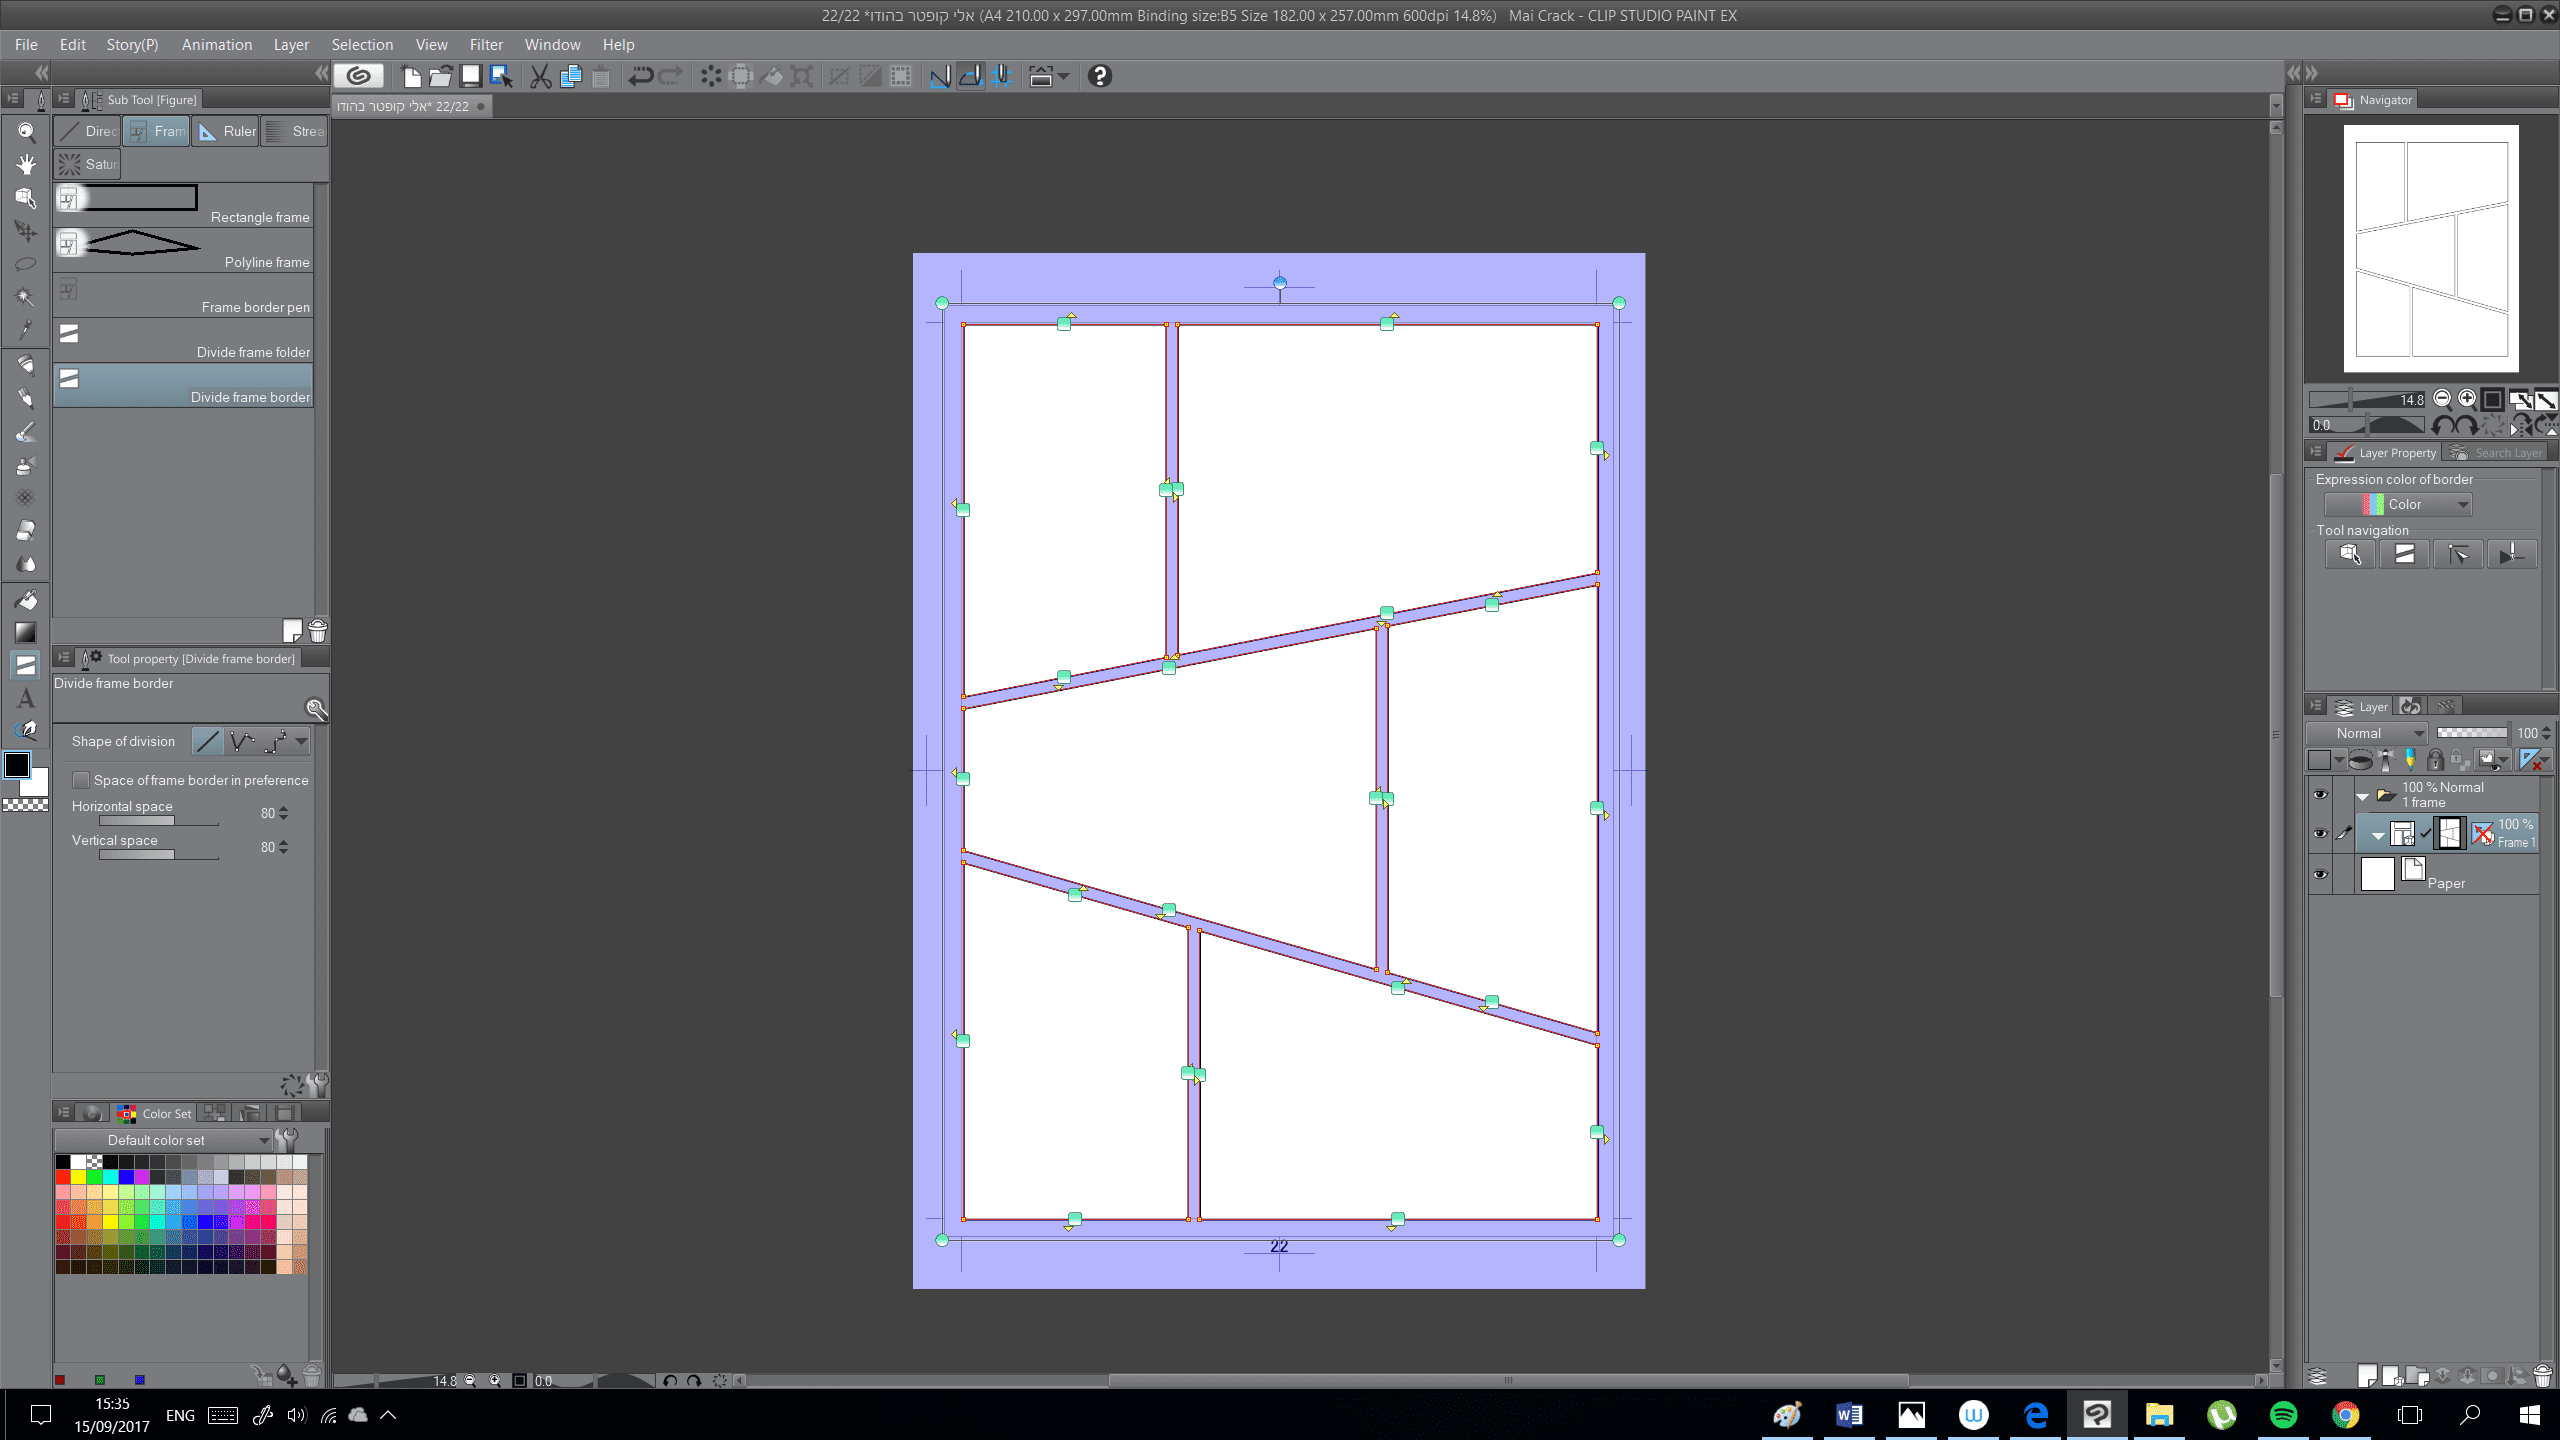Toggle visibility of Frame 1 layer
Viewport: 2560px width, 1440px height.
(x=2320, y=833)
